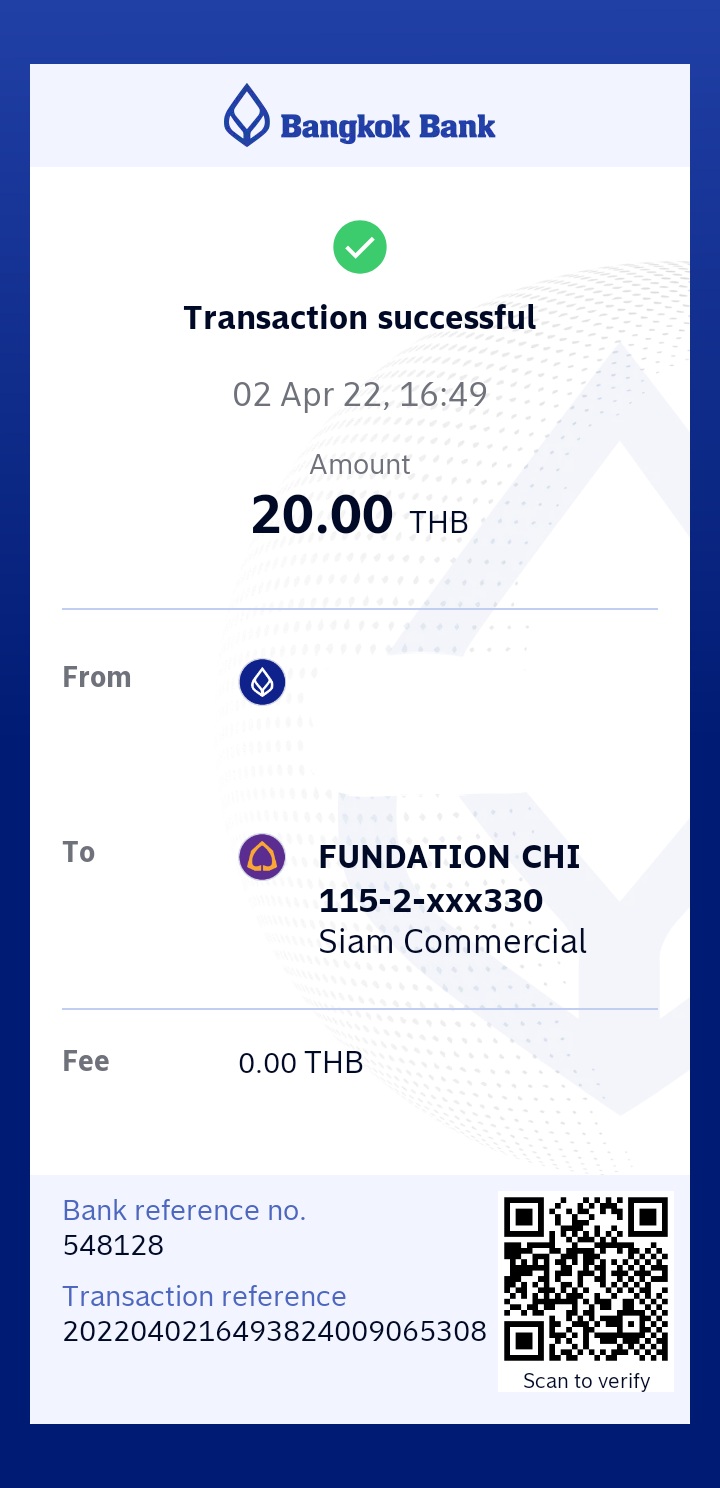The width and height of the screenshot is (720, 1488).
Task: Click the 20.00 THB amount value
Action: coord(359,516)
